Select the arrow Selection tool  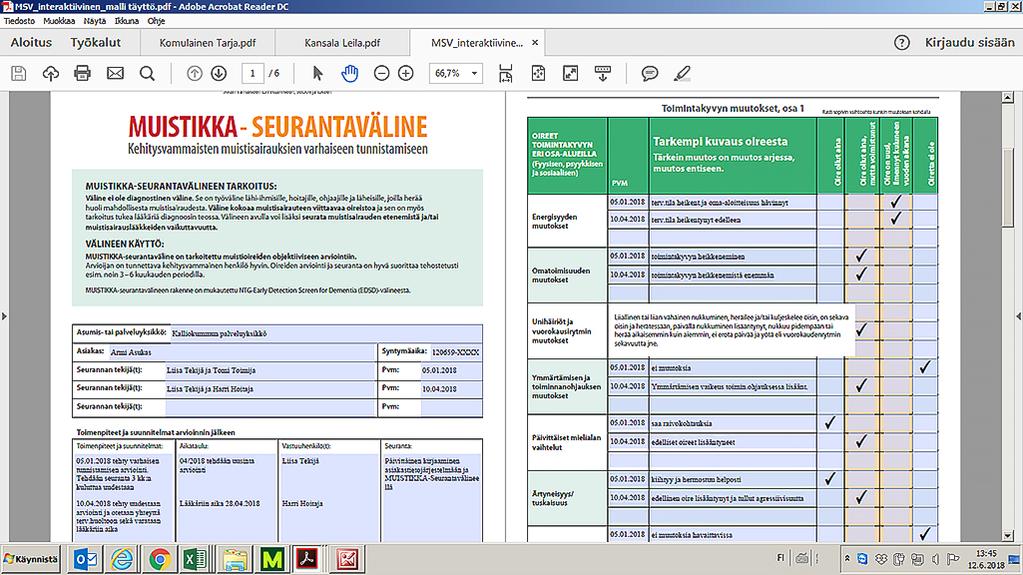(x=318, y=74)
